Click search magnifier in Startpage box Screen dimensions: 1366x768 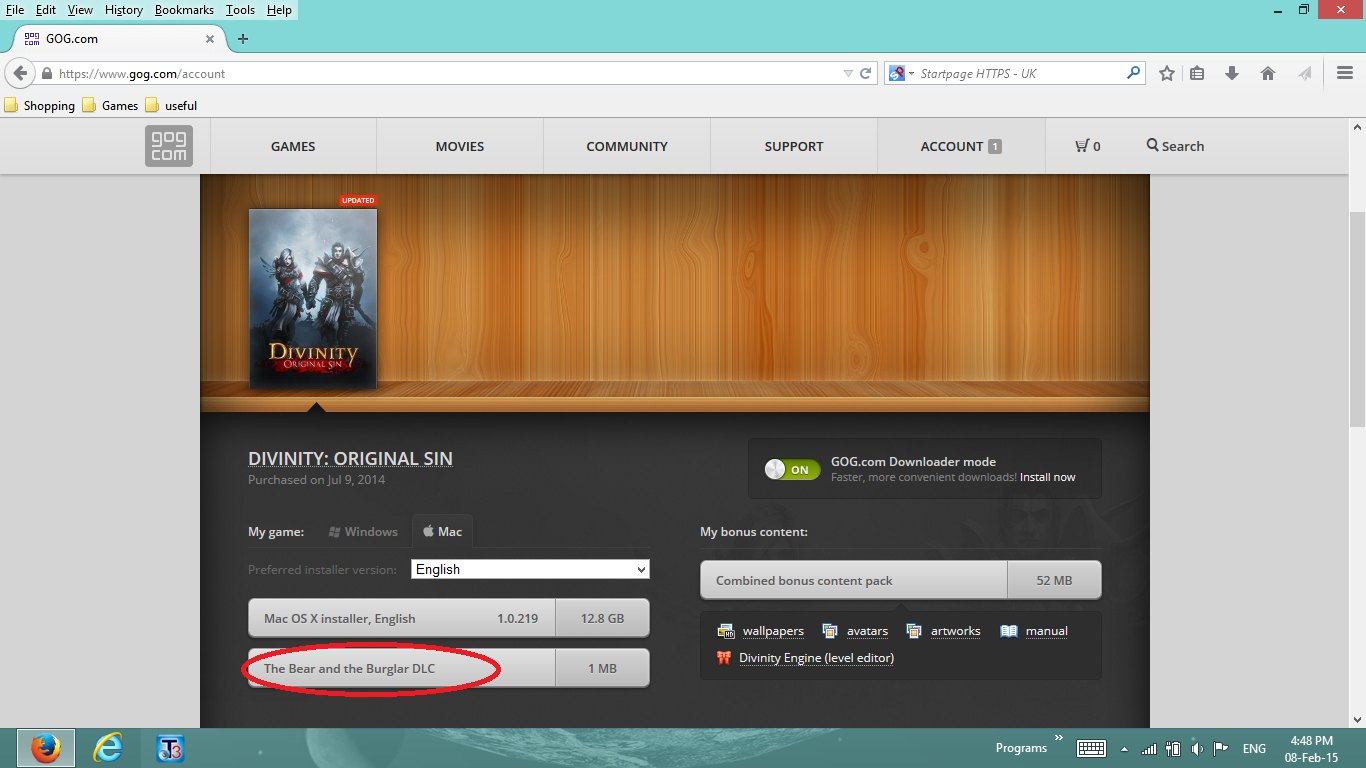coord(1133,73)
